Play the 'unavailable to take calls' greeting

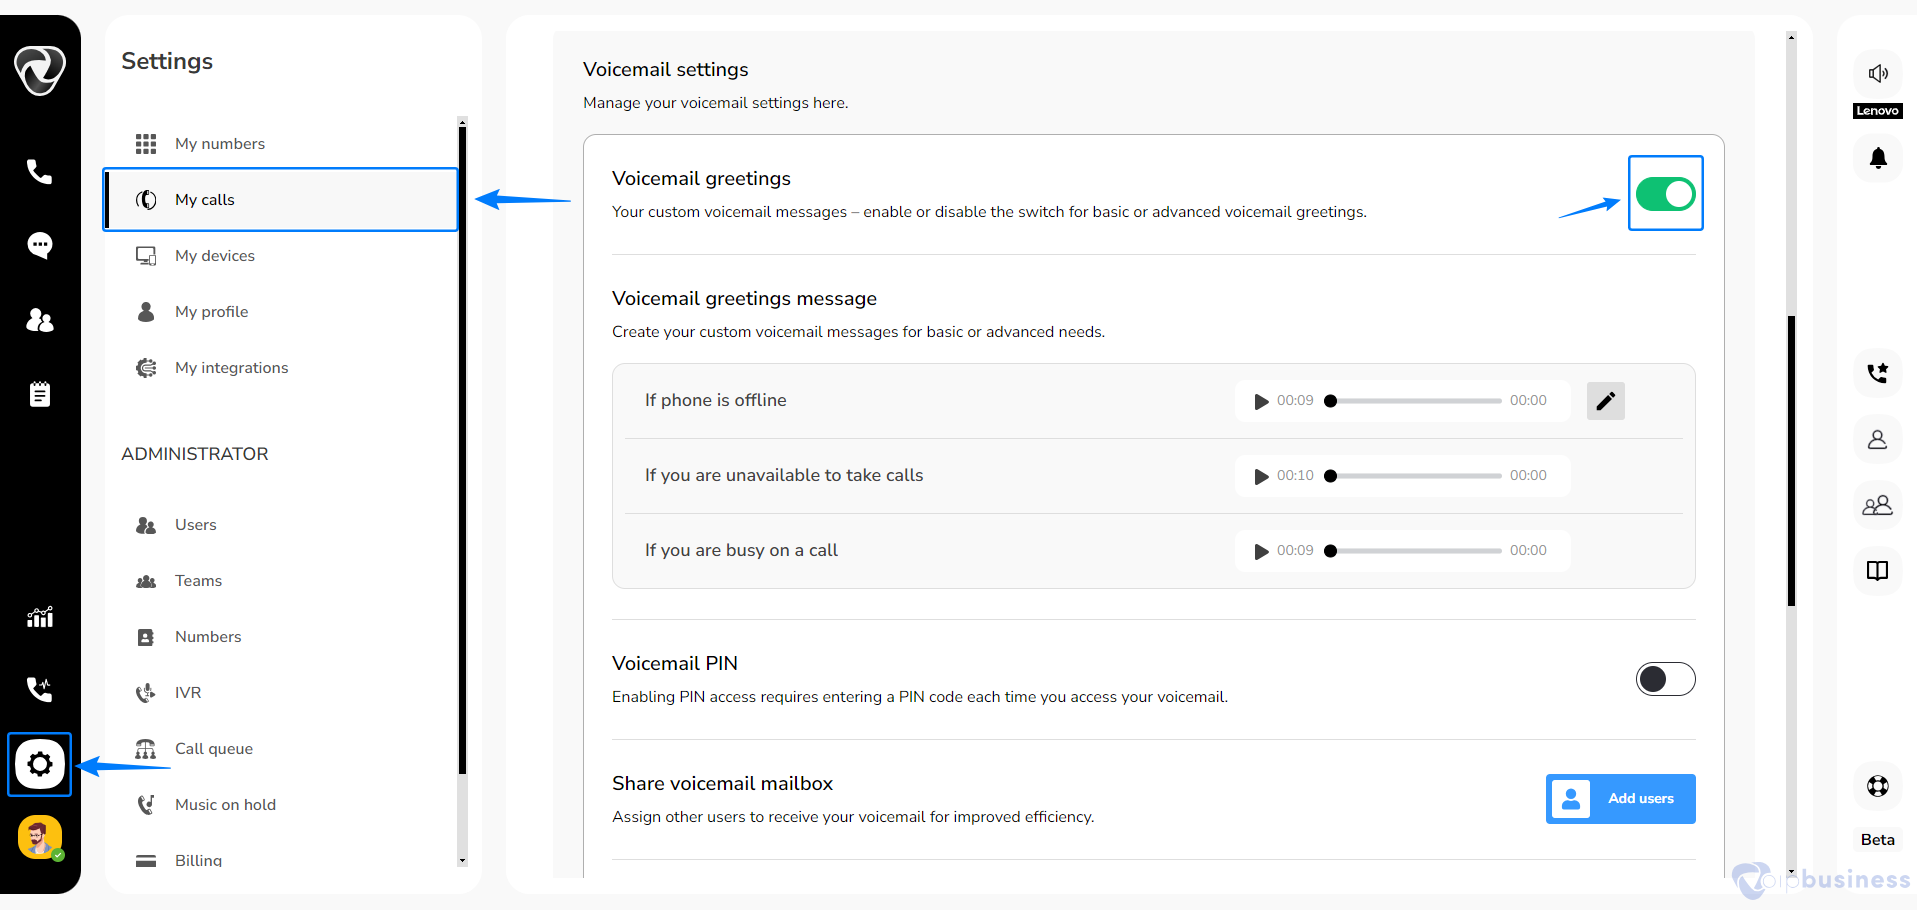pyautogui.click(x=1261, y=476)
